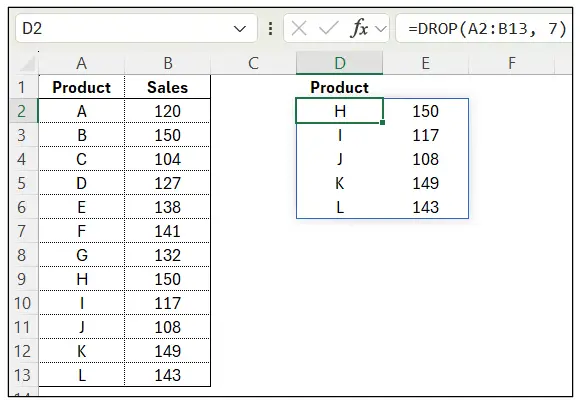Click cell A8 containing G

82,255
